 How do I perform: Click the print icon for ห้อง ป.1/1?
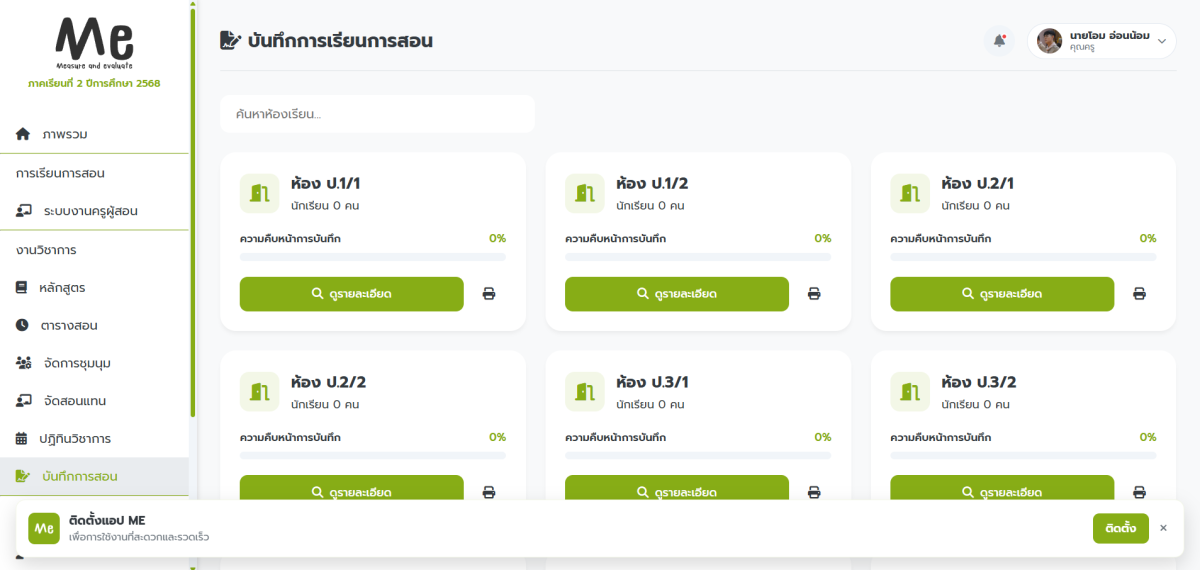click(x=489, y=294)
